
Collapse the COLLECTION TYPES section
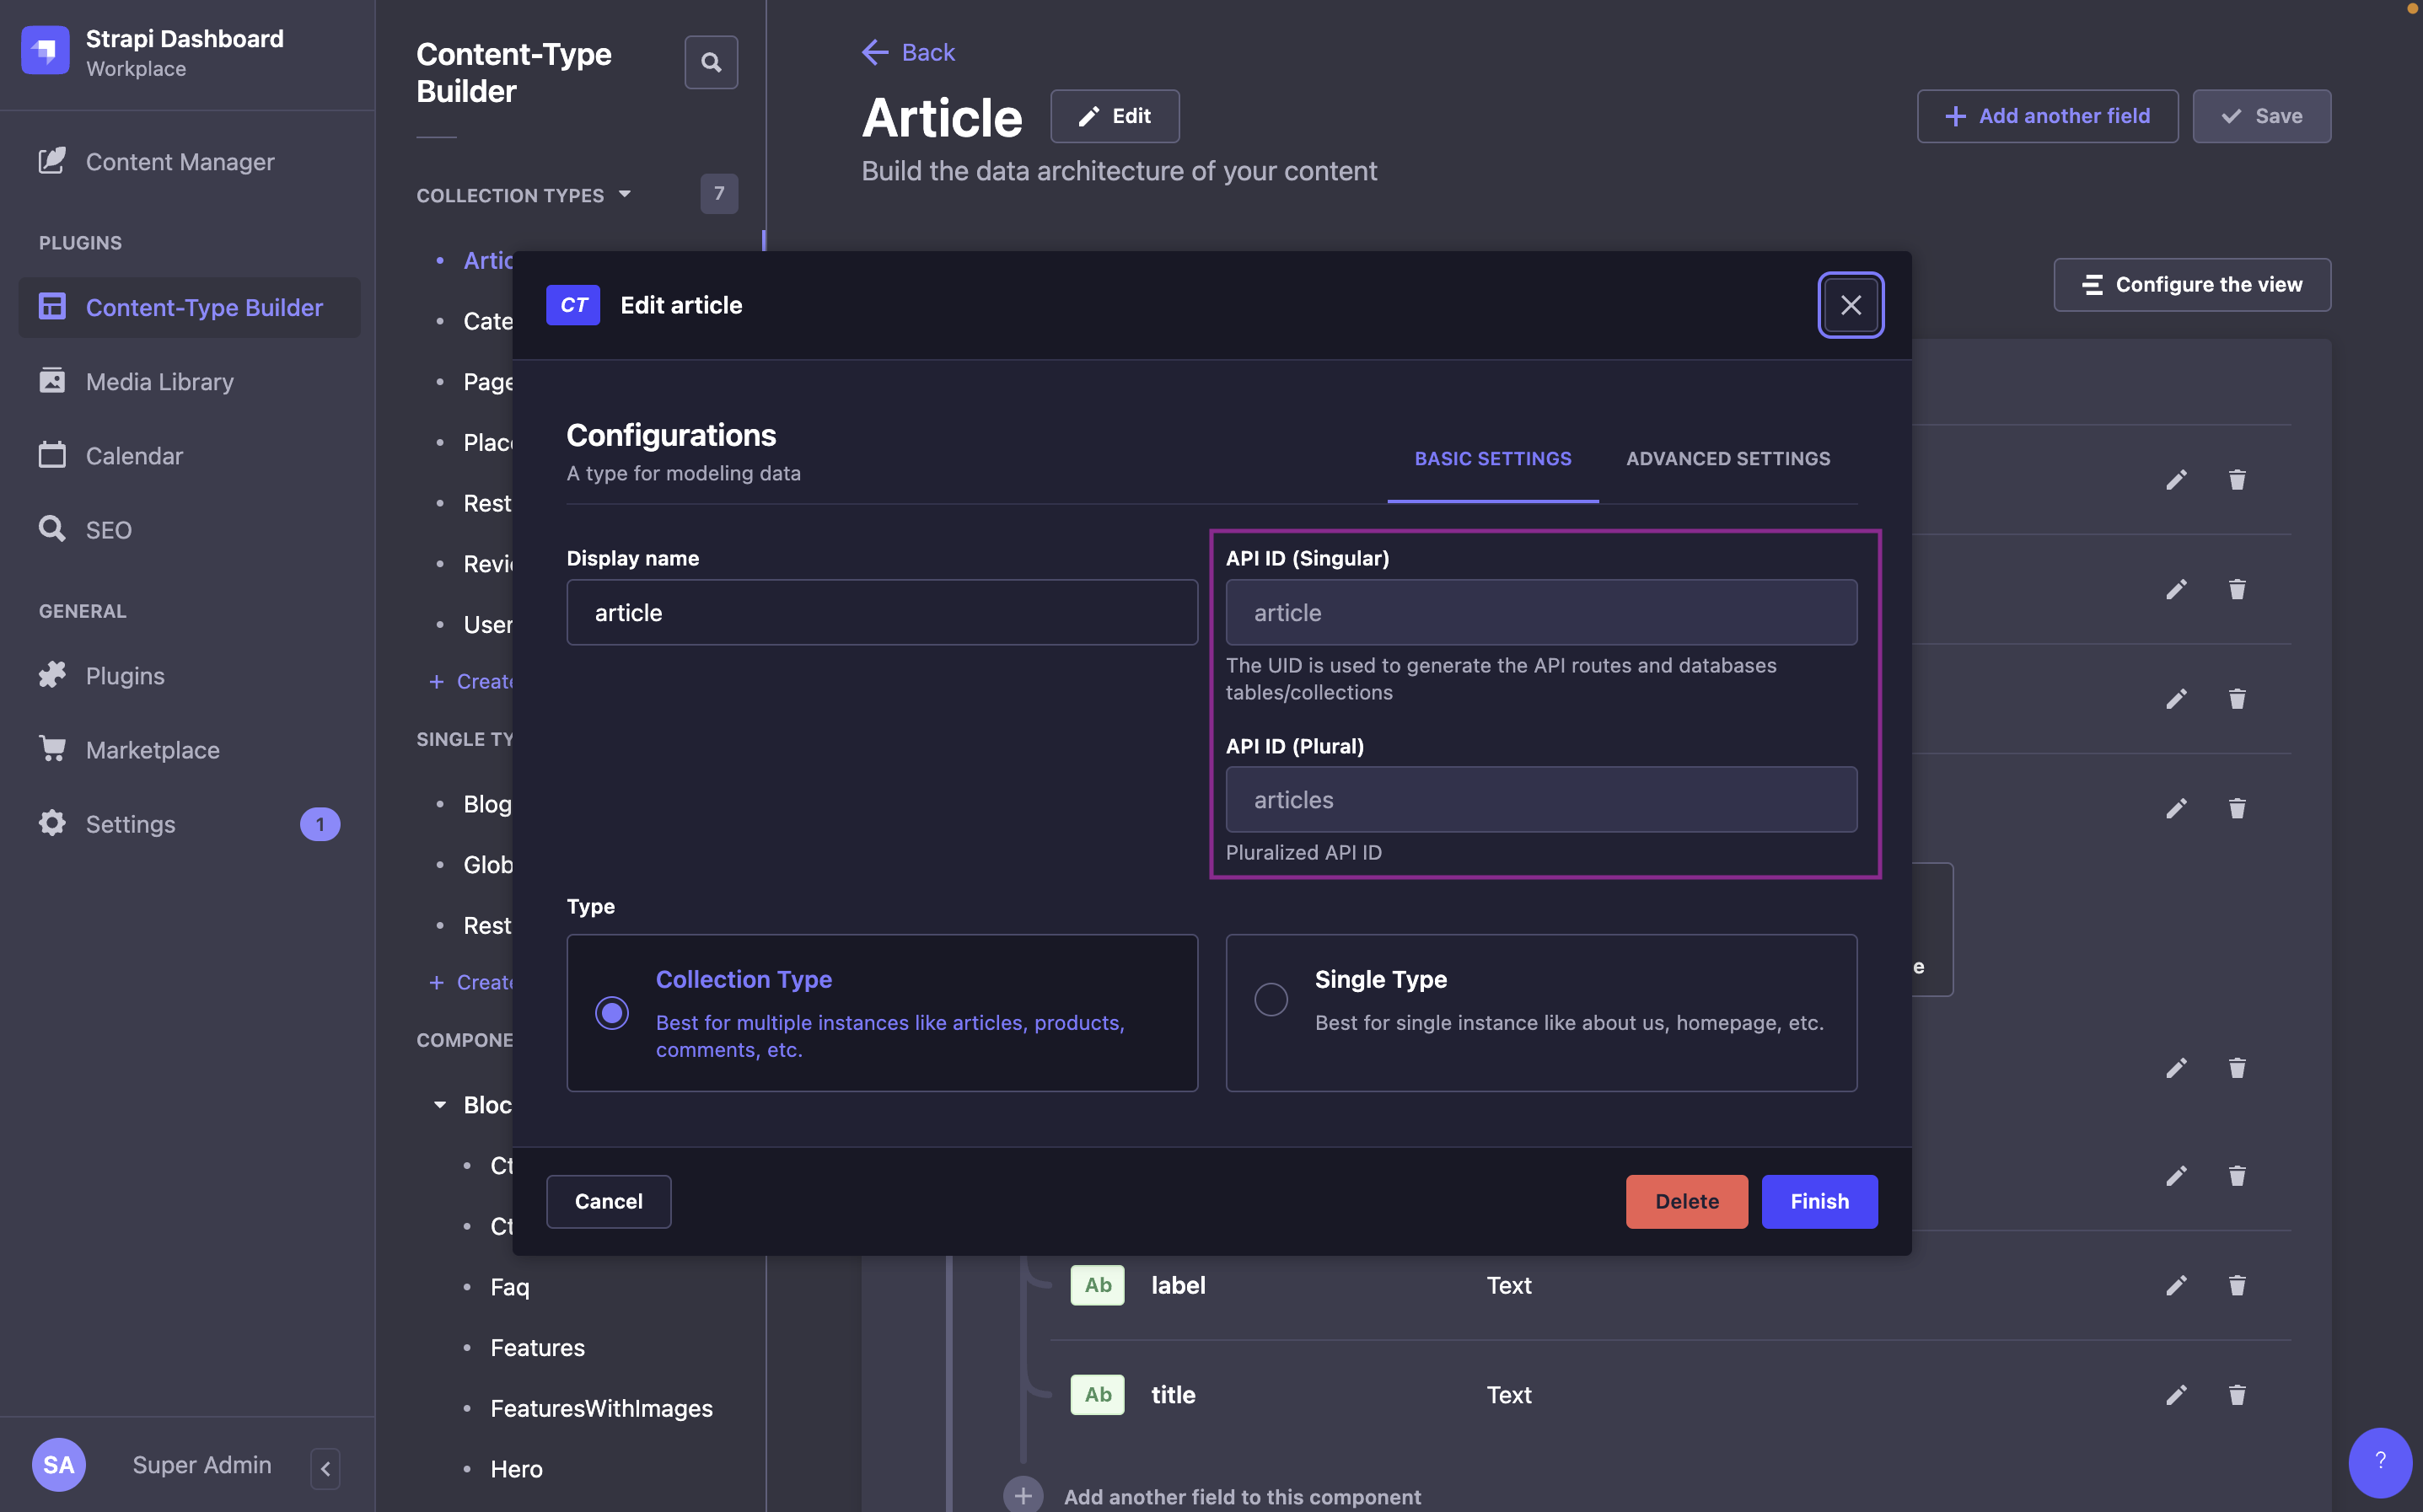pyautogui.click(x=626, y=194)
